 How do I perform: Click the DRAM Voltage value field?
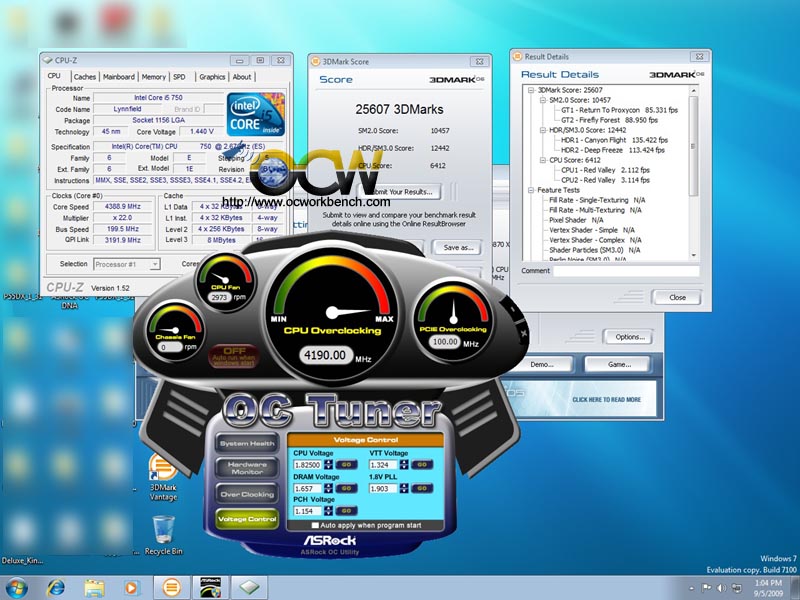pos(308,488)
